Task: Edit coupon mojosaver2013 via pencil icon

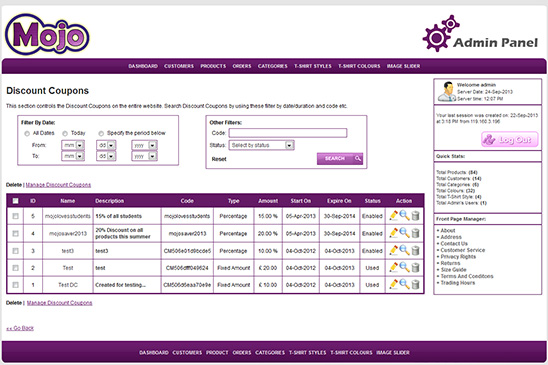Action: (x=394, y=233)
